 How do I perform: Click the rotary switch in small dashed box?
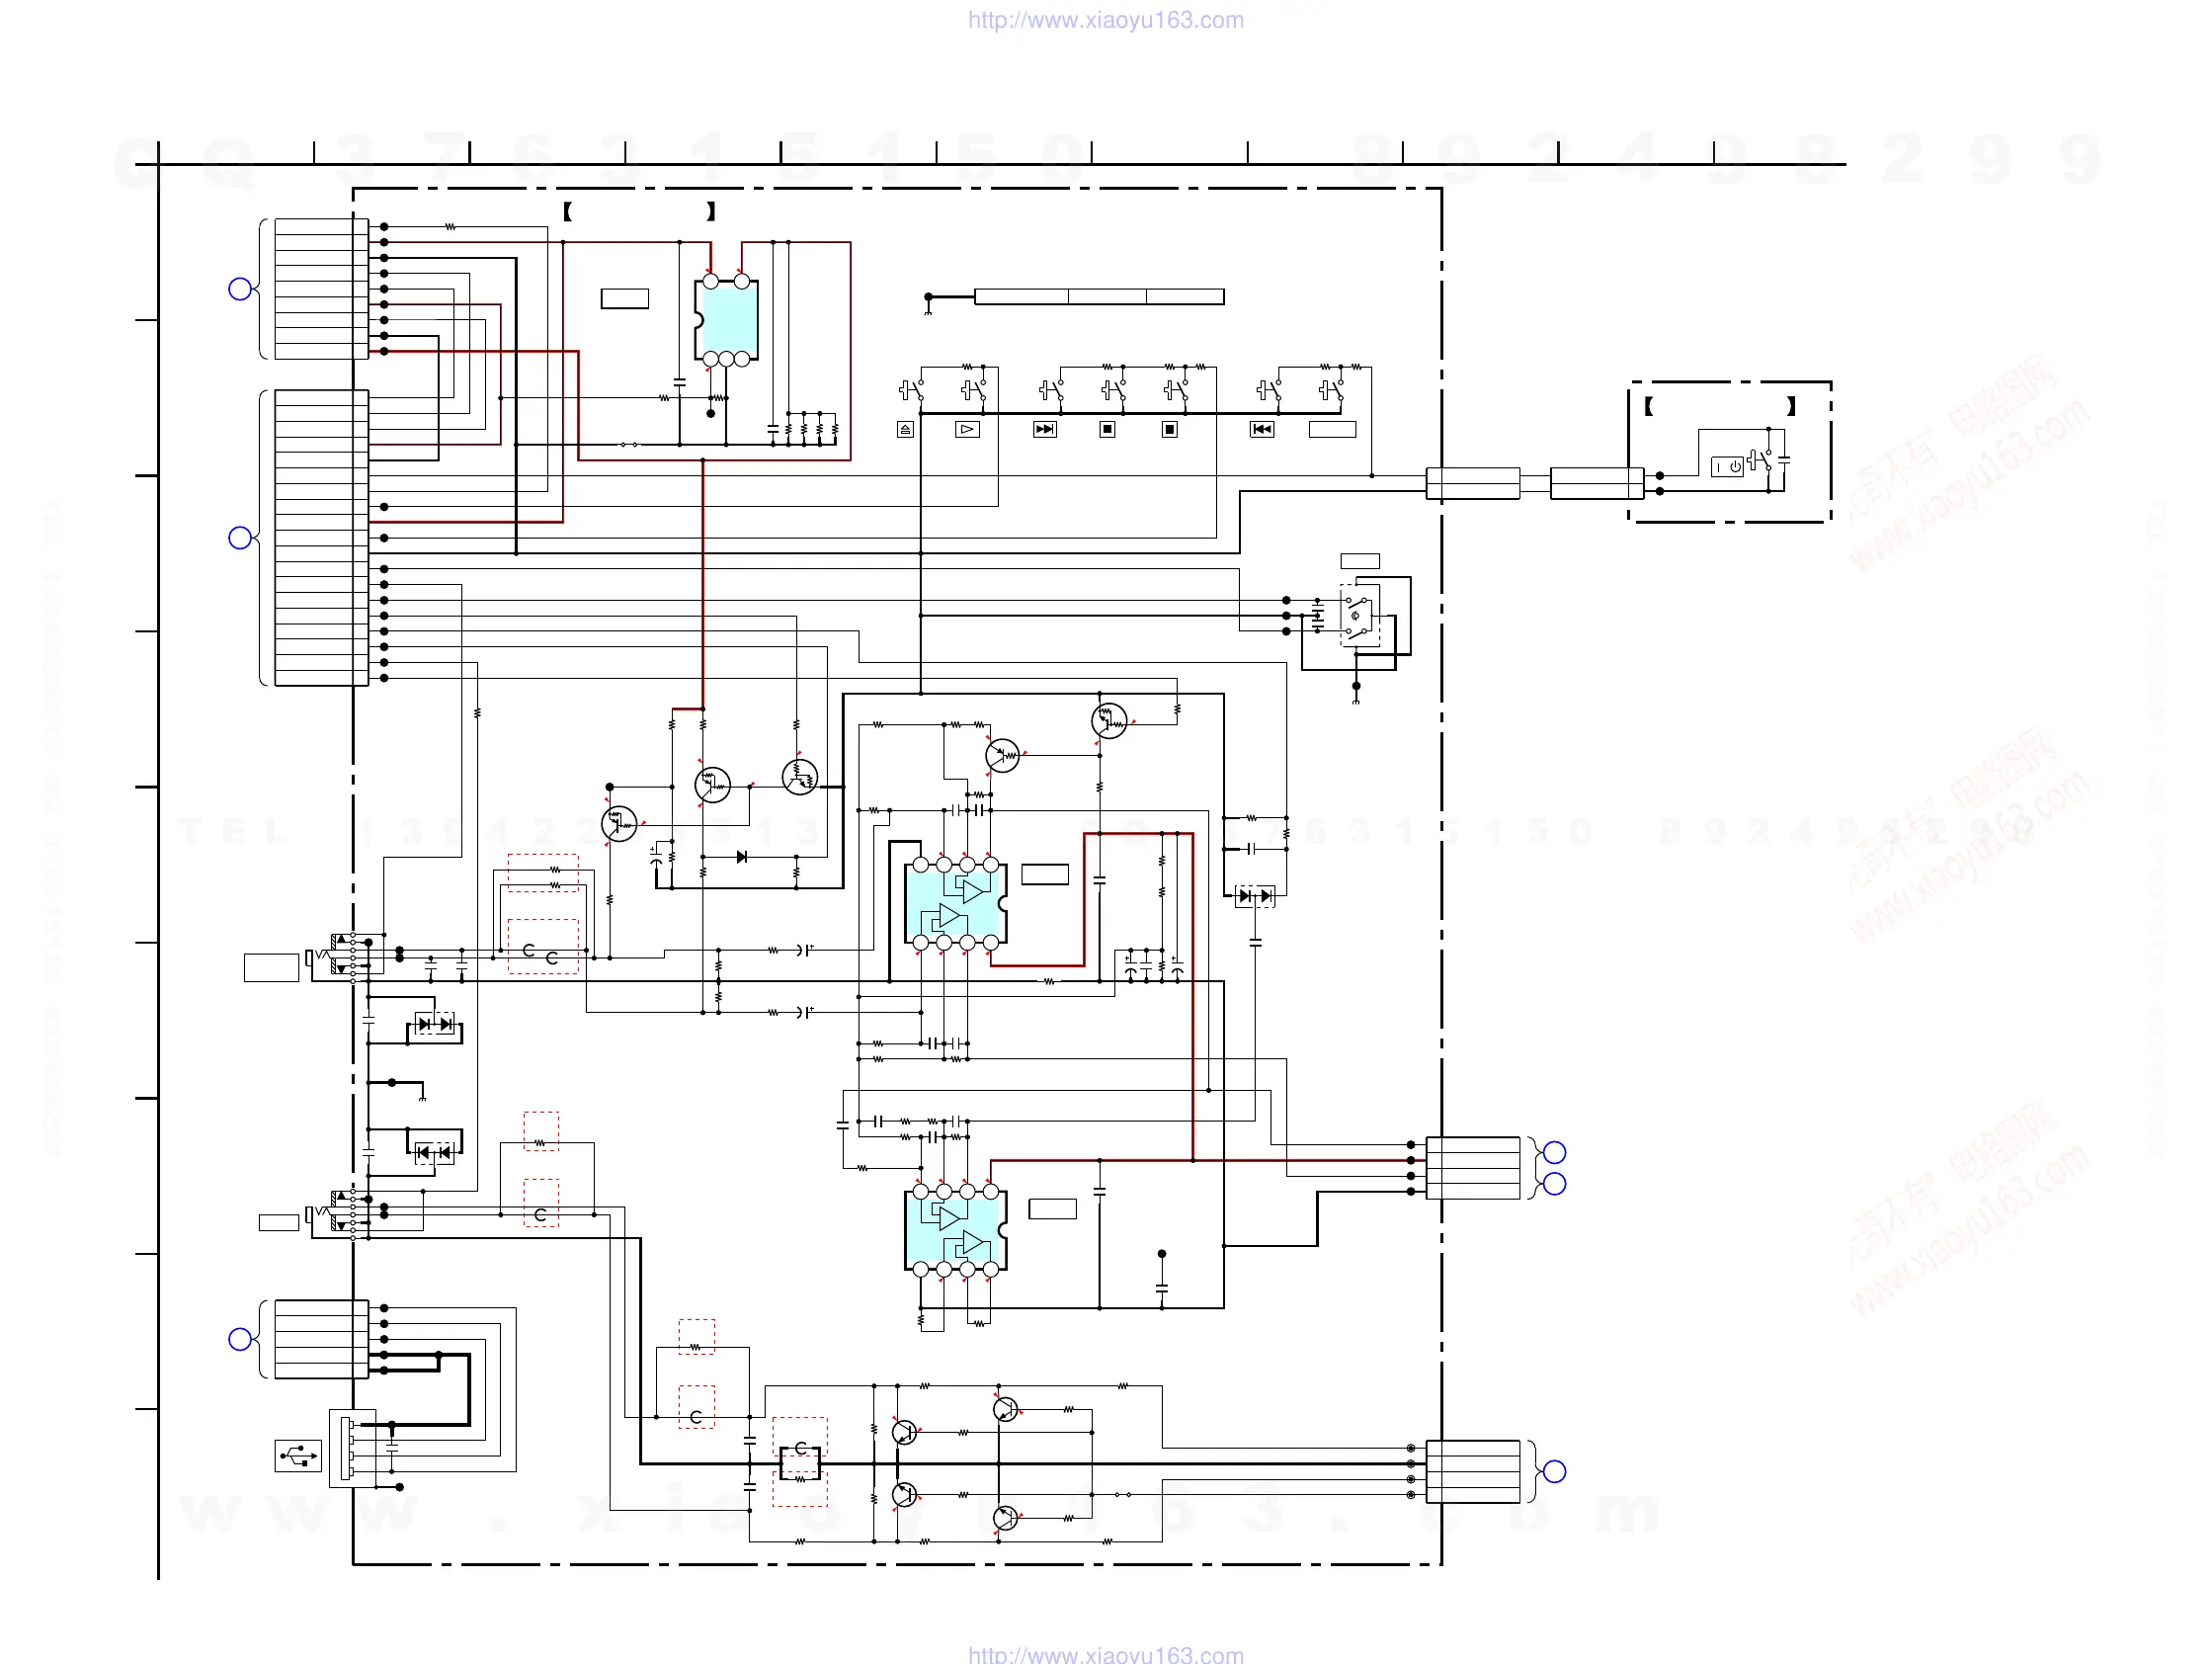click(1358, 616)
